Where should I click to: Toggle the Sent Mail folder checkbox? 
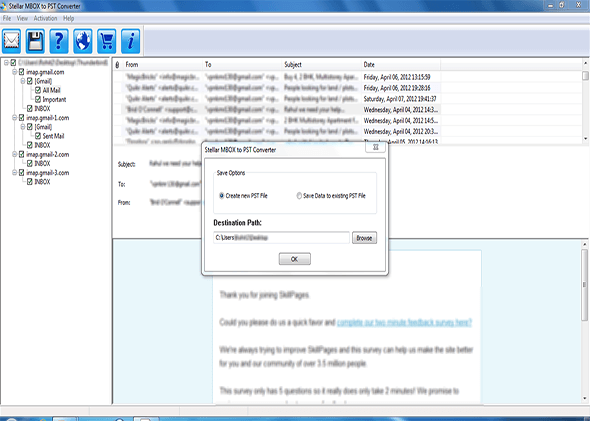38,136
